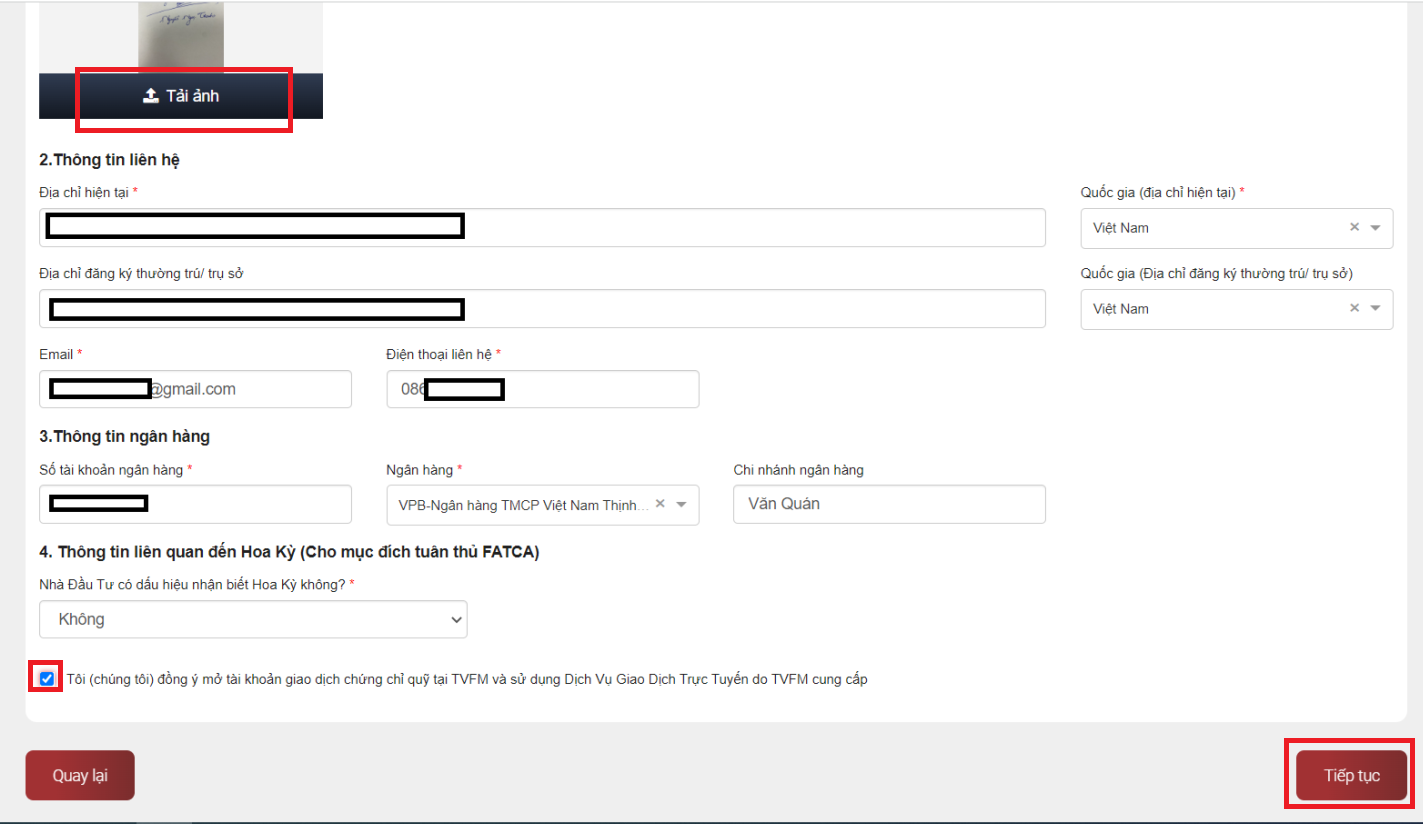Image resolution: width=1423 pixels, height=824 pixels.
Task: Clear the current address country selection
Action: point(1354,227)
